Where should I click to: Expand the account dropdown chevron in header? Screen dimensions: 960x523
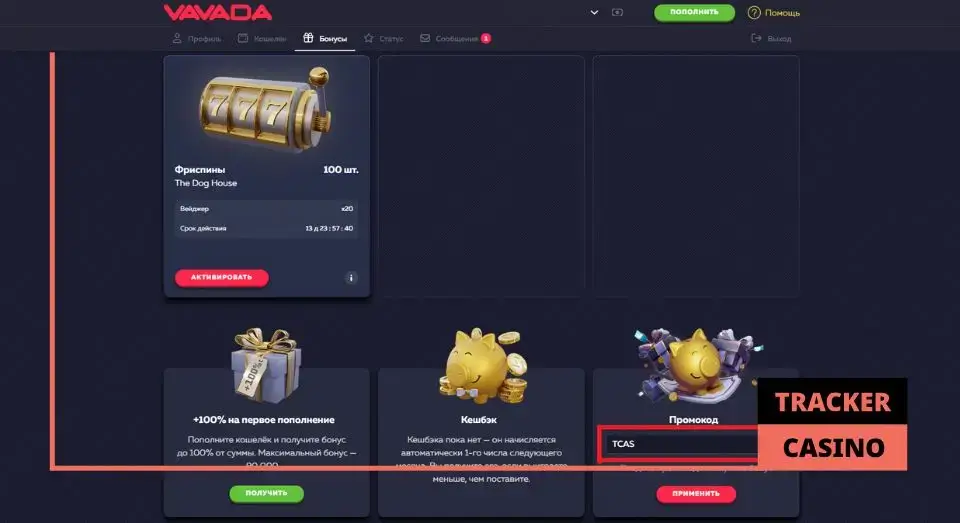594,12
